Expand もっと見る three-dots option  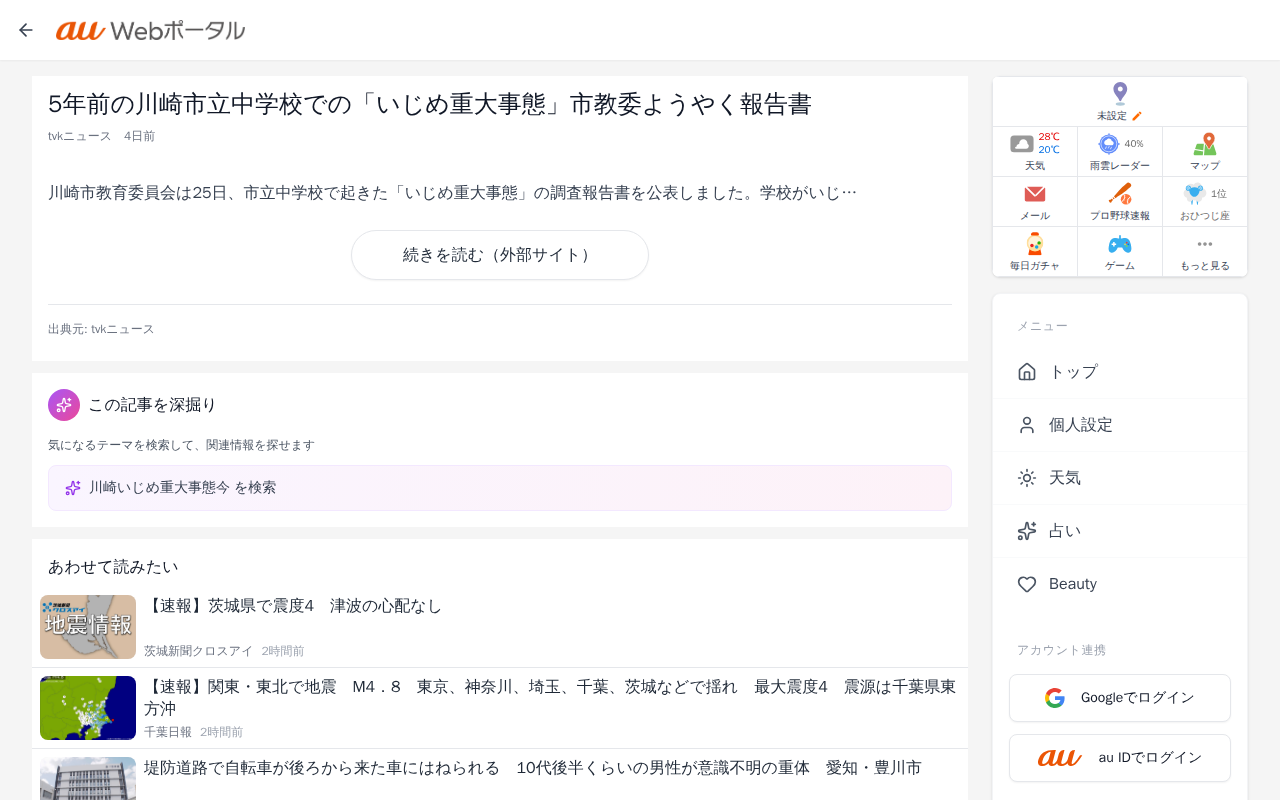point(1205,252)
